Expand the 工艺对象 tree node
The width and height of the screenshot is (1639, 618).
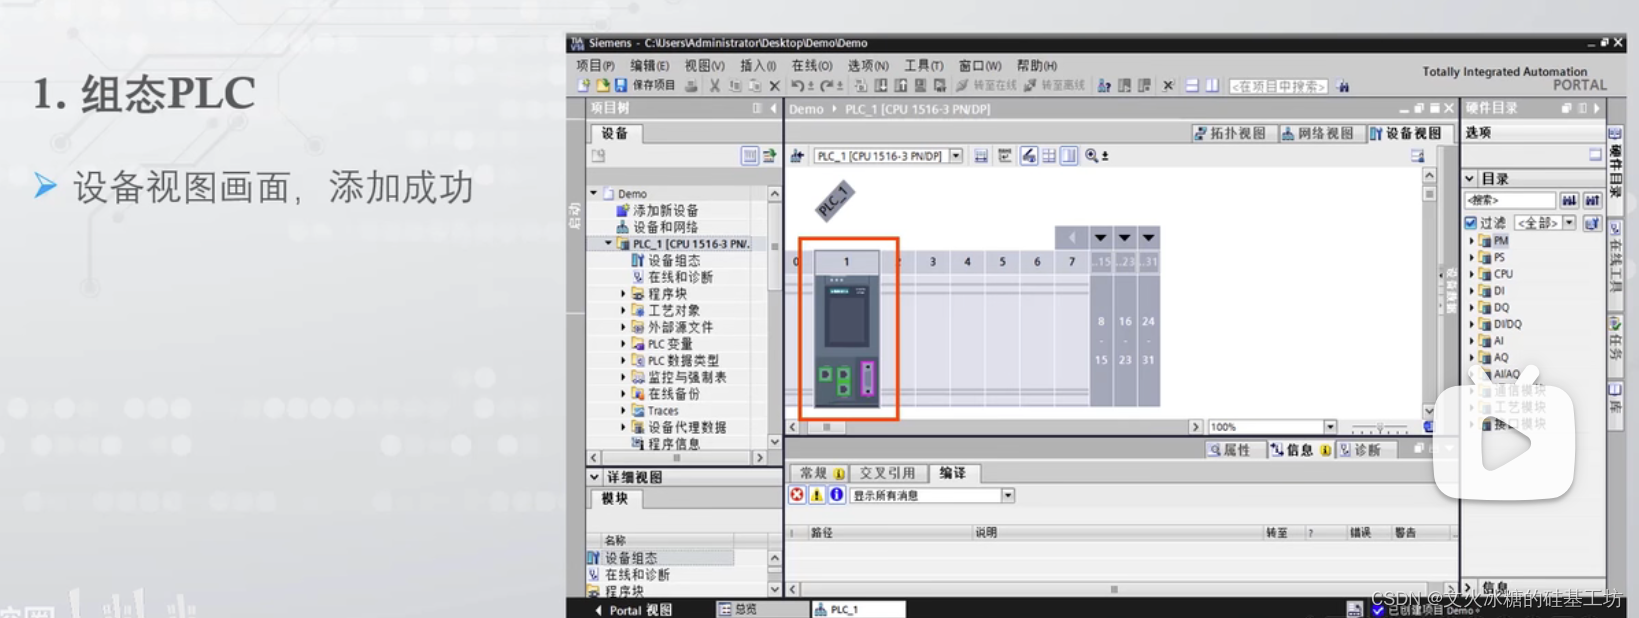(623, 310)
